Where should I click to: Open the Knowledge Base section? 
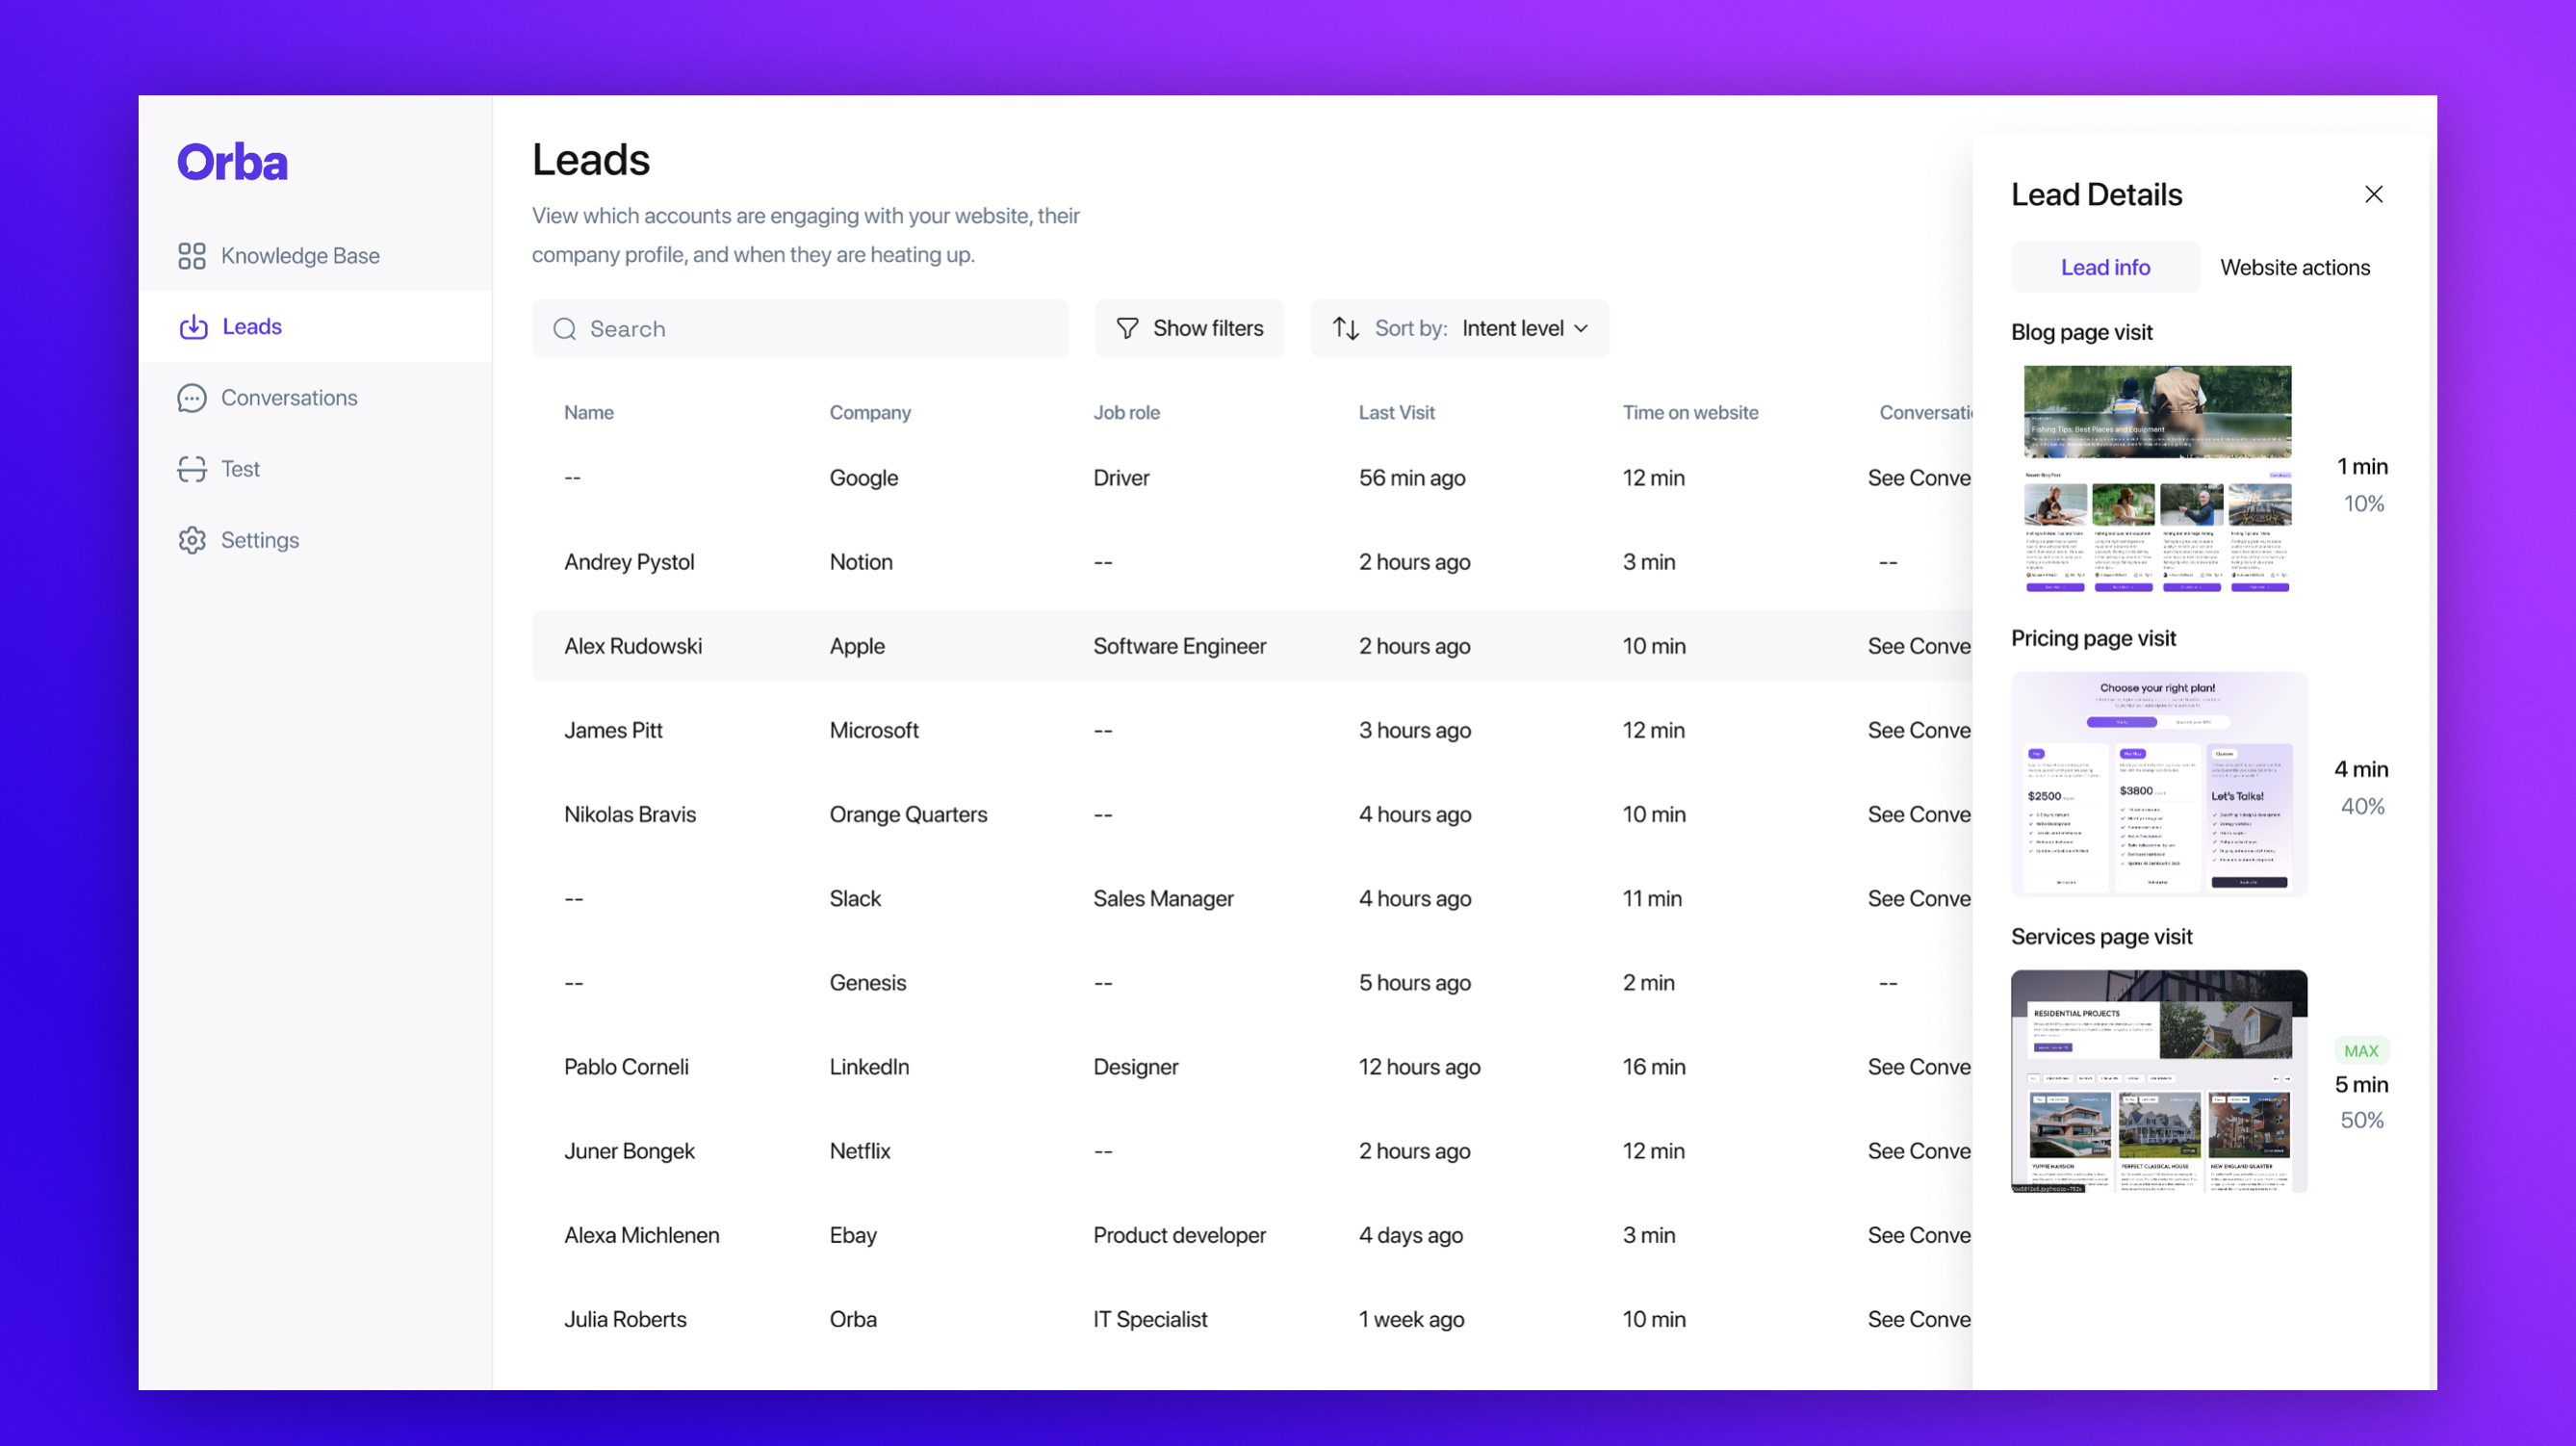[x=300, y=256]
